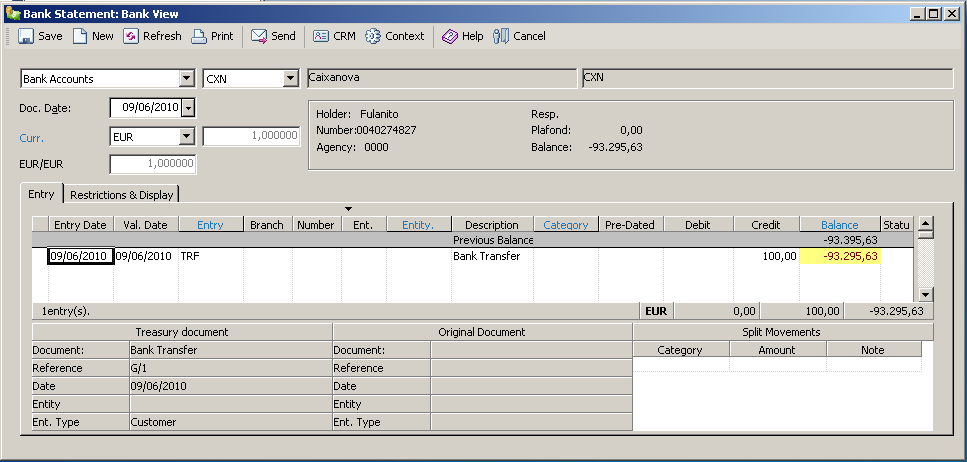Click the Balance column header
Screen dimensions: 967x462
pyautogui.click(x=839, y=225)
